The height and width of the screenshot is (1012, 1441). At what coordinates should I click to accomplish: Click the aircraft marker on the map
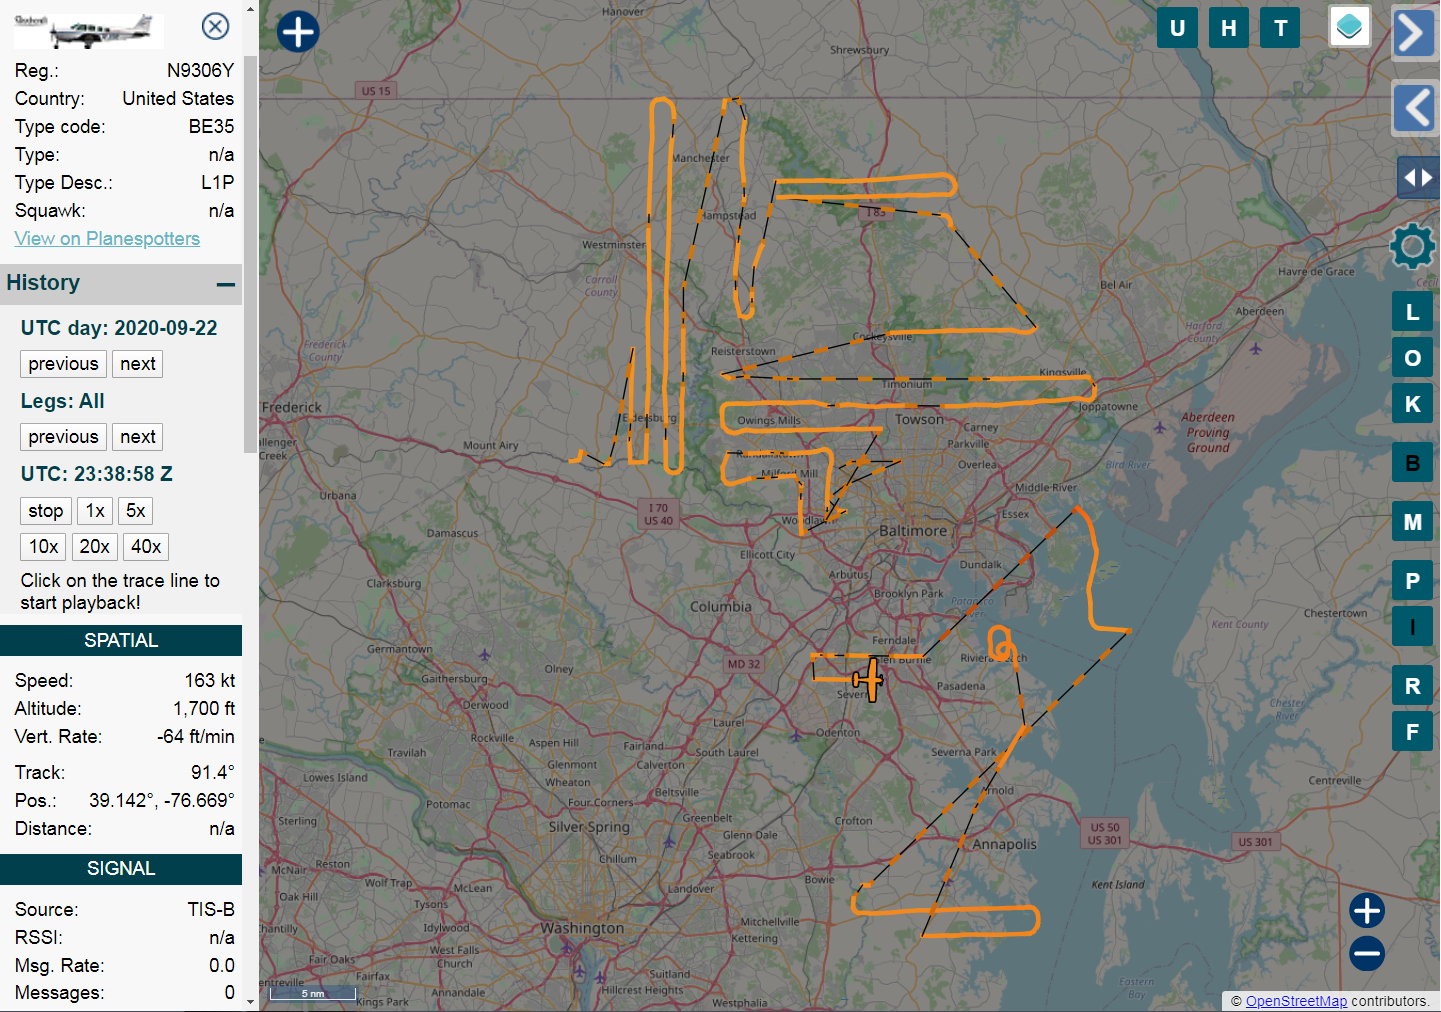coord(869,680)
